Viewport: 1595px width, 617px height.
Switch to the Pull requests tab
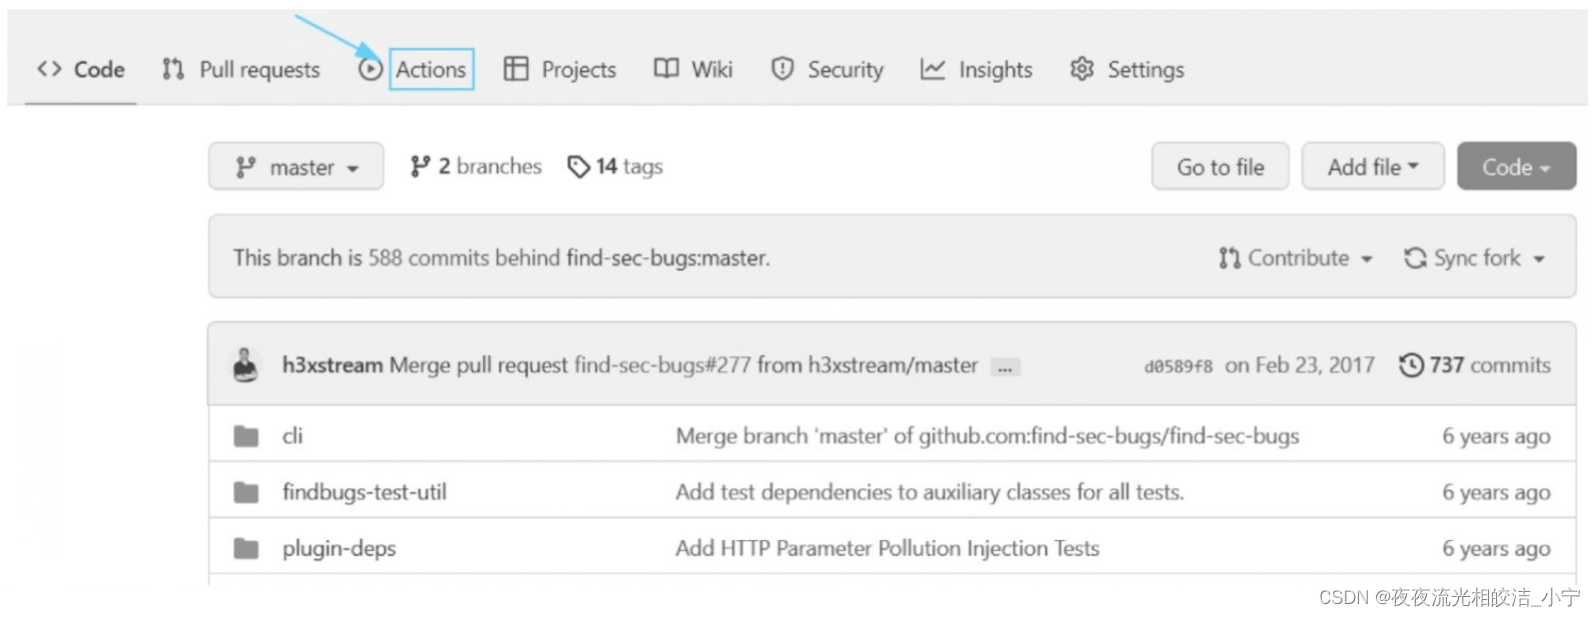[241, 69]
